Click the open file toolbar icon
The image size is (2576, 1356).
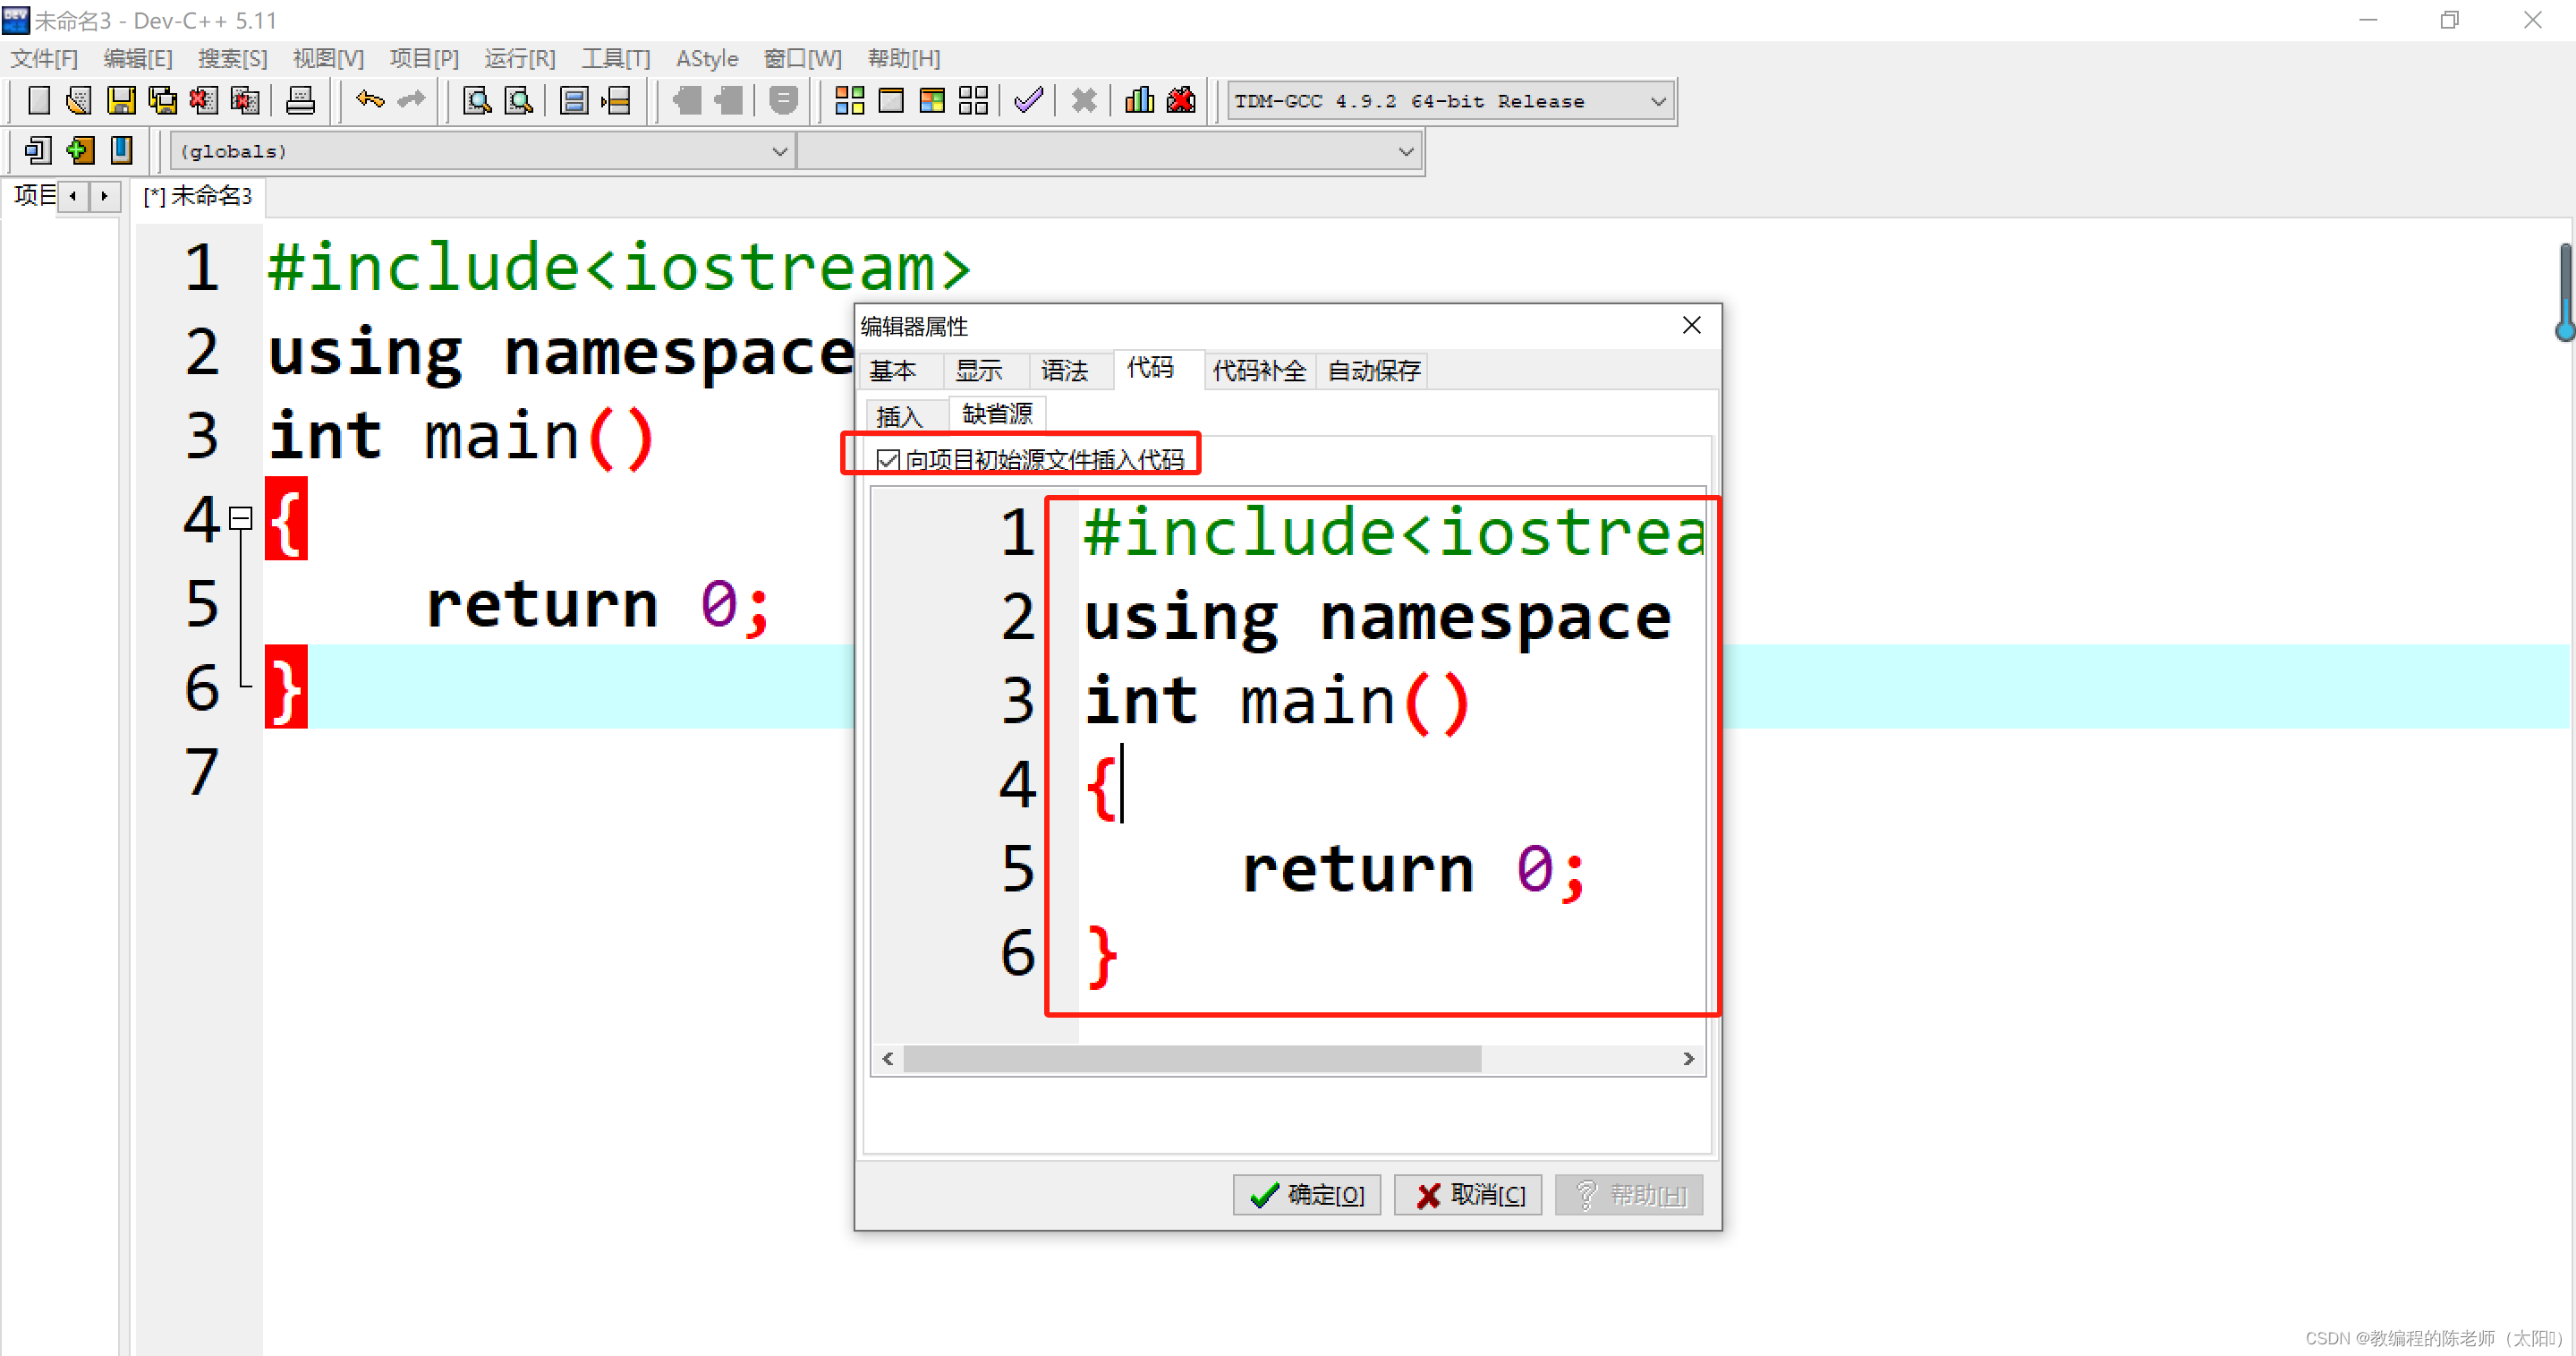point(79,101)
